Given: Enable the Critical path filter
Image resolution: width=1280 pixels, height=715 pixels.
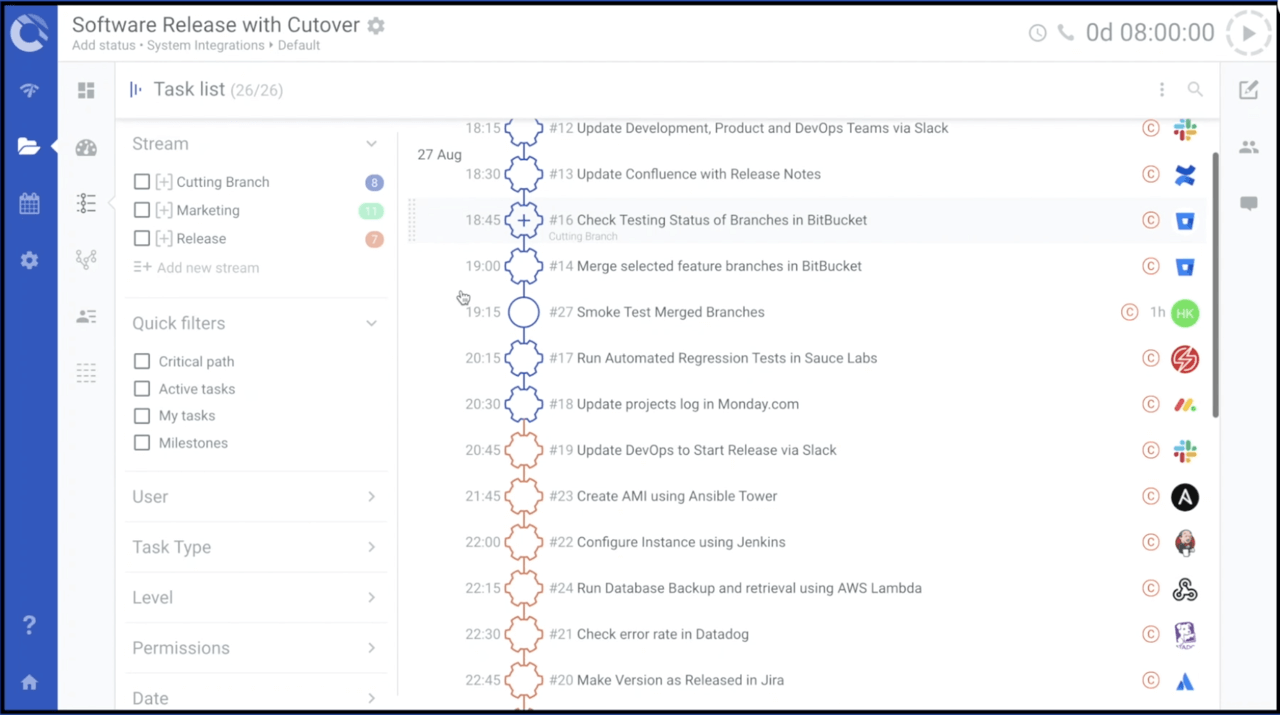Looking at the screenshot, I should [140, 361].
